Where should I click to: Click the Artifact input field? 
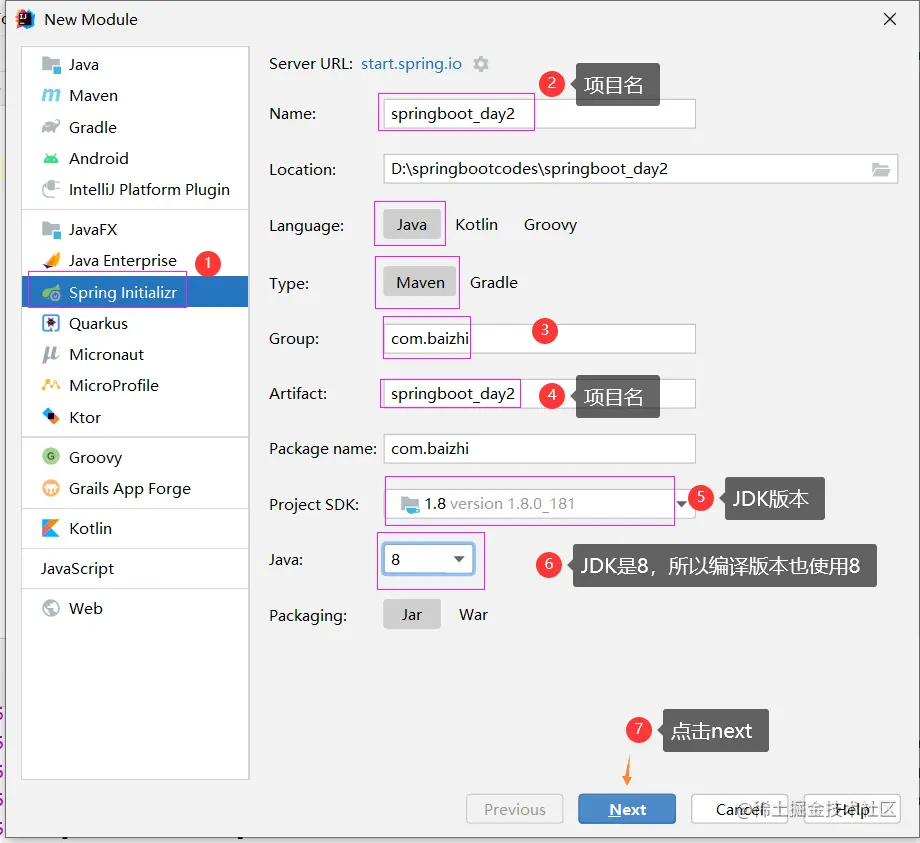pos(540,394)
